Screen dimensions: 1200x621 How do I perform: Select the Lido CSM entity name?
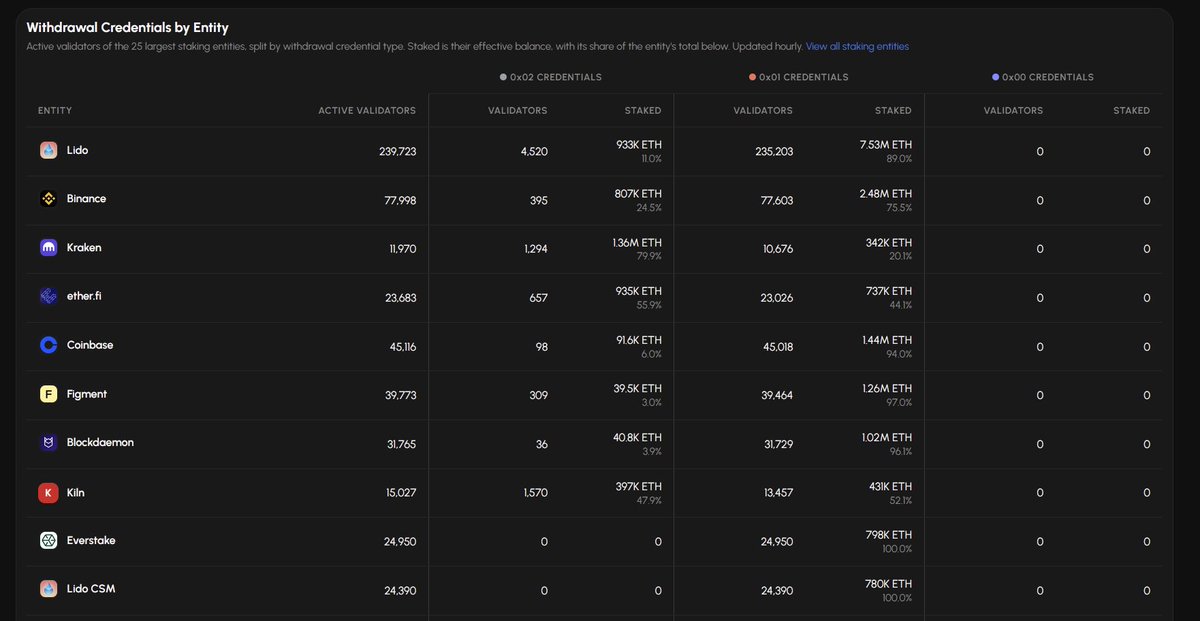[x=91, y=589]
